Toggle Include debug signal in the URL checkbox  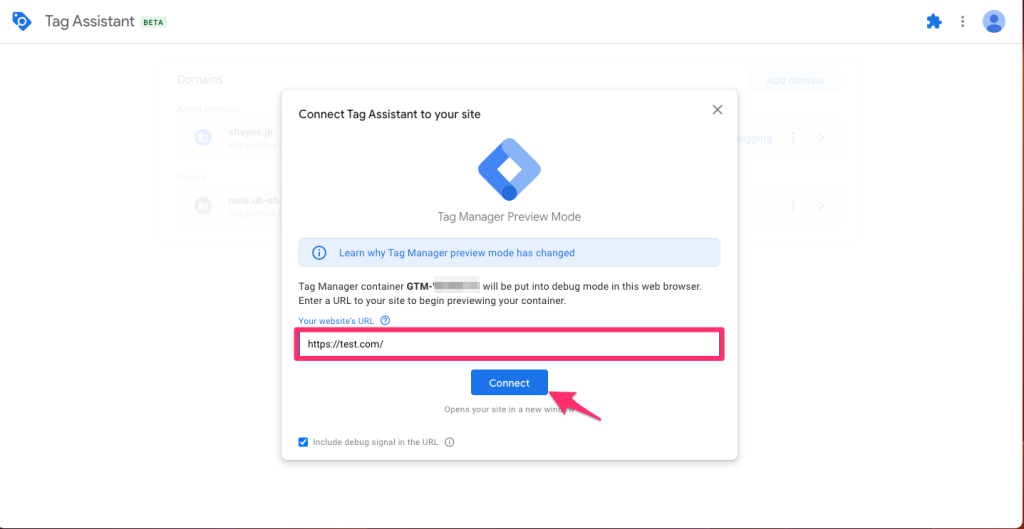303,442
